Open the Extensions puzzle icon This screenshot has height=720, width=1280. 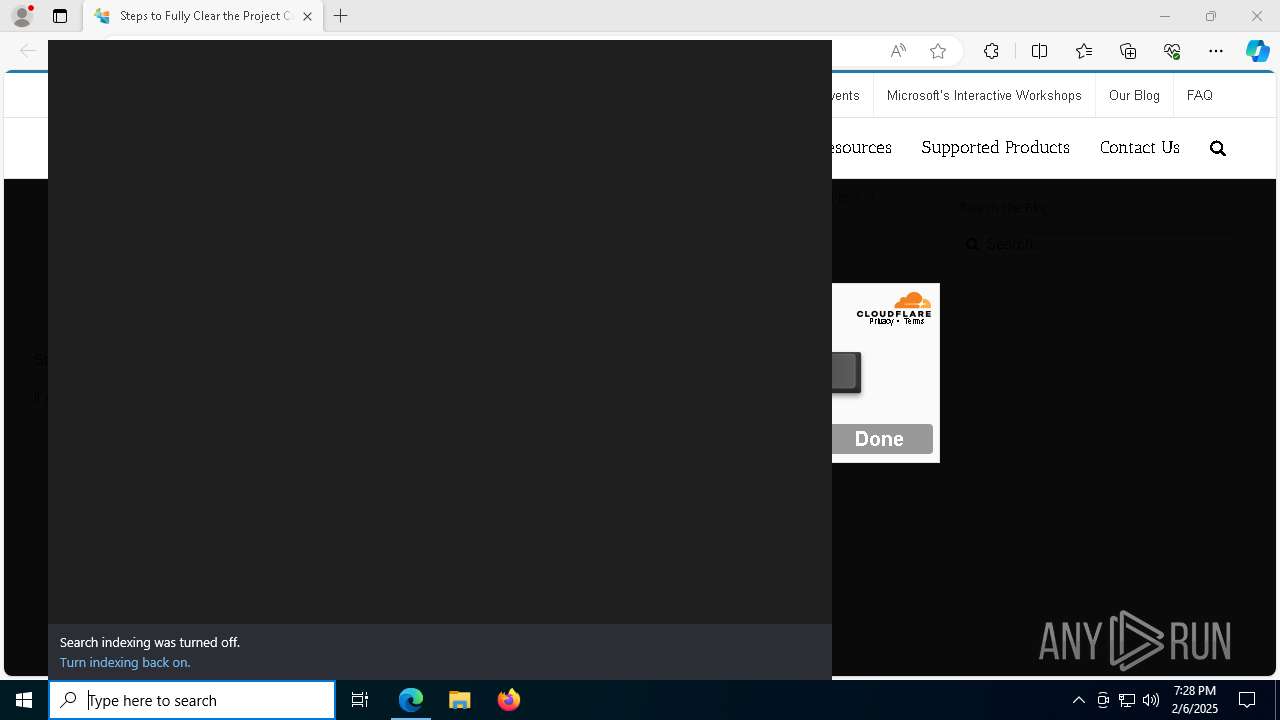[991, 51]
